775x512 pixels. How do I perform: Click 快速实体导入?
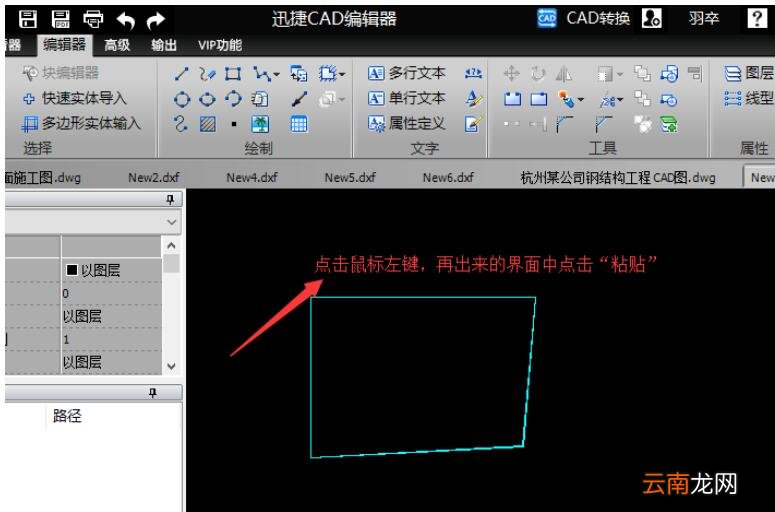point(75,98)
